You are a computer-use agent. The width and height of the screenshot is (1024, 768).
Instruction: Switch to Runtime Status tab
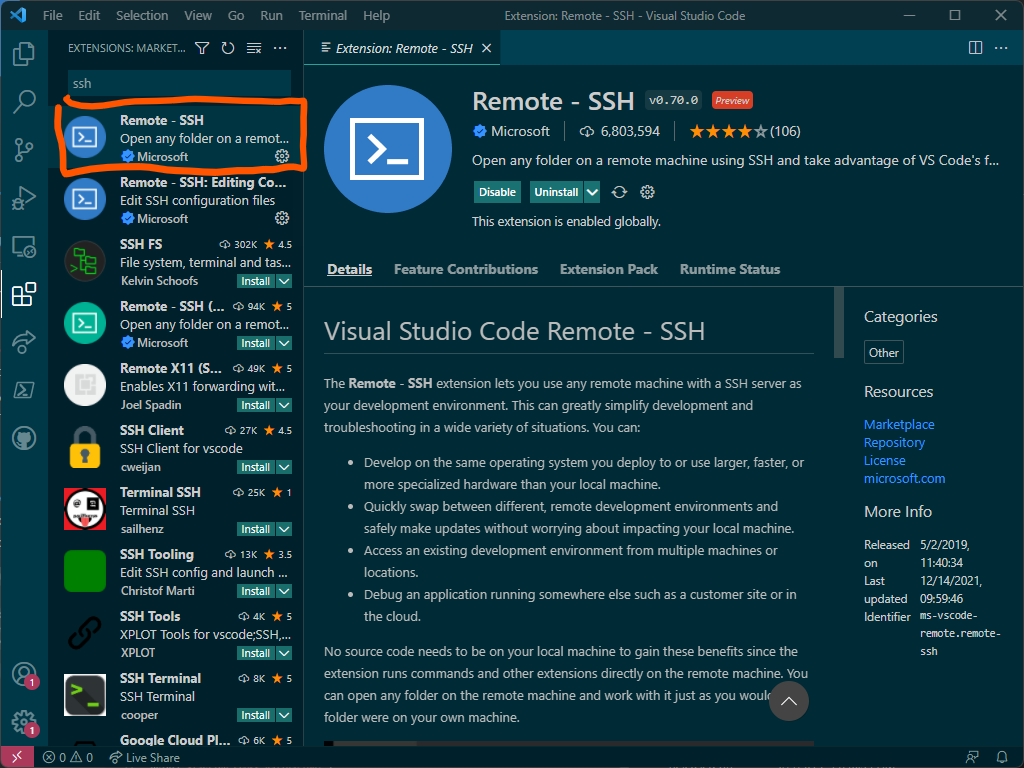730,269
